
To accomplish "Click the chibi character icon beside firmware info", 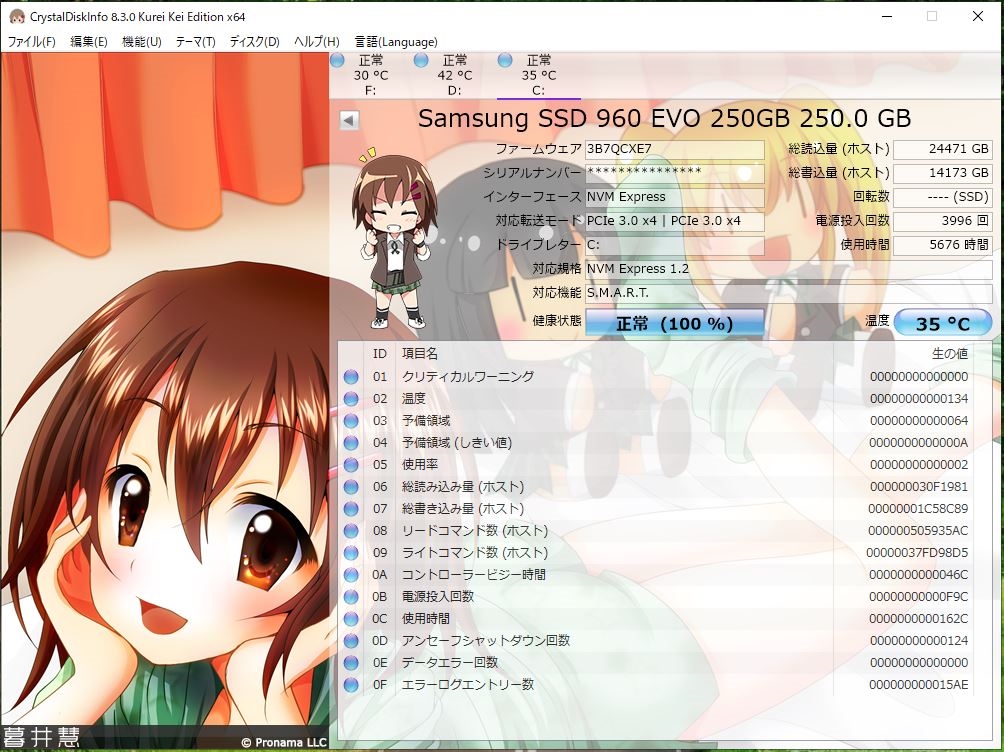I will coord(392,238).
